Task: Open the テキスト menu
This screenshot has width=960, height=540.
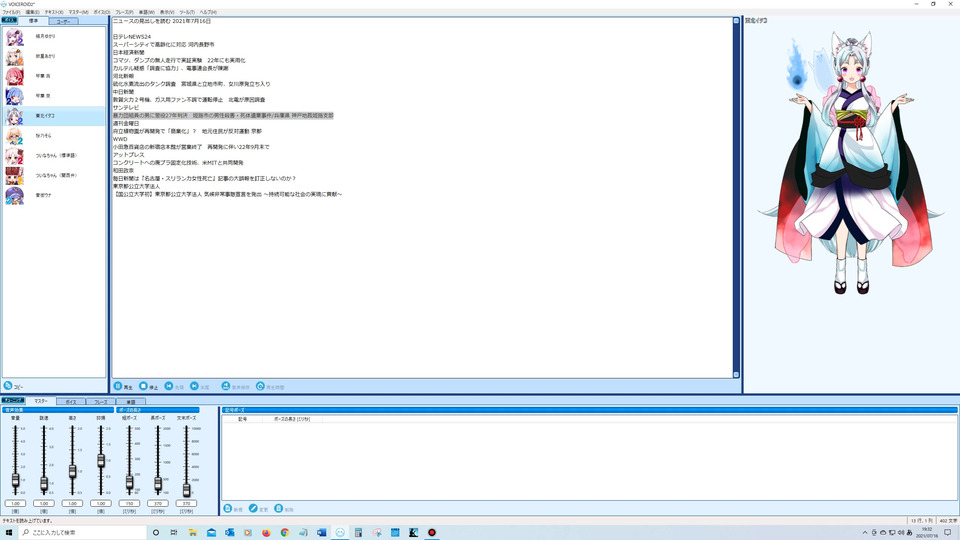Action: click(54, 12)
